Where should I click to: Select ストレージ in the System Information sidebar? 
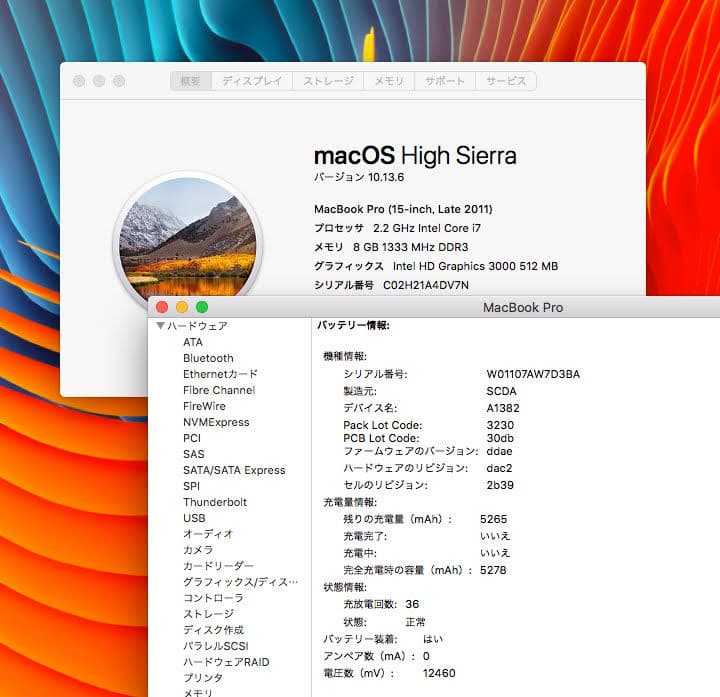pyautogui.click(x=208, y=614)
